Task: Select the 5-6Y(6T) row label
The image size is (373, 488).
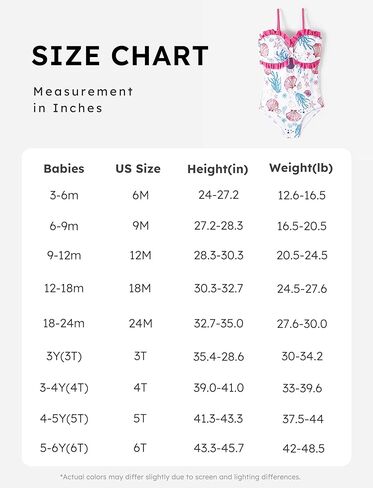Action: pyautogui.click(x=64, y=448)
